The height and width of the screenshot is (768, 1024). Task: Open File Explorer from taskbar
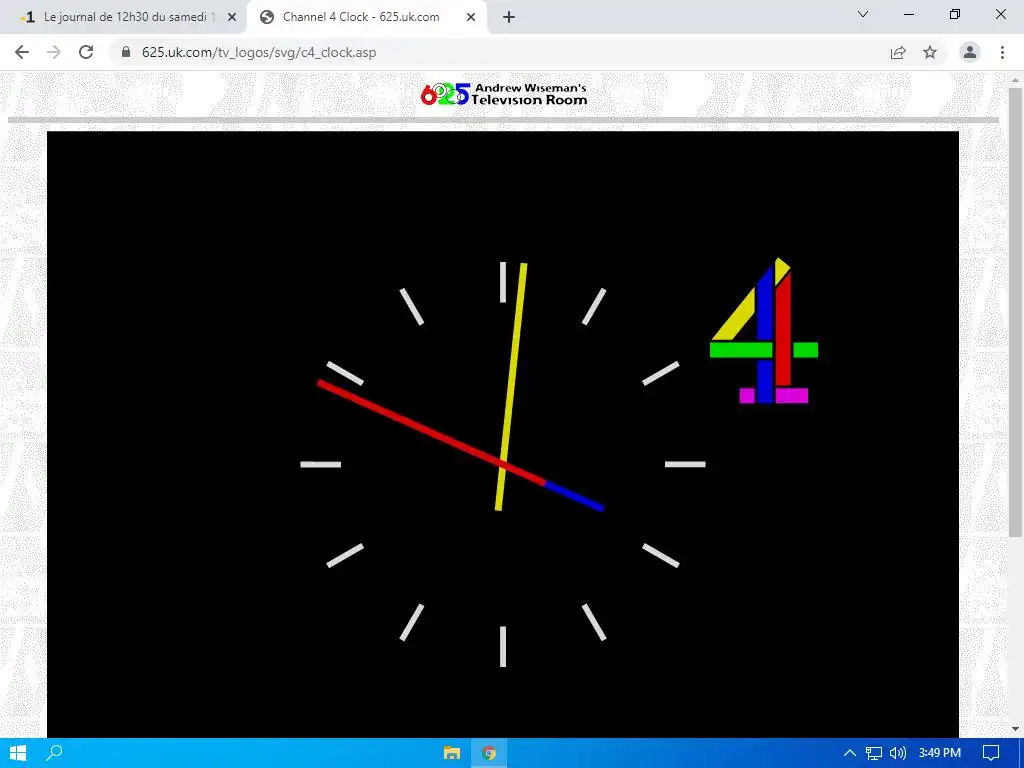point(452,753)
